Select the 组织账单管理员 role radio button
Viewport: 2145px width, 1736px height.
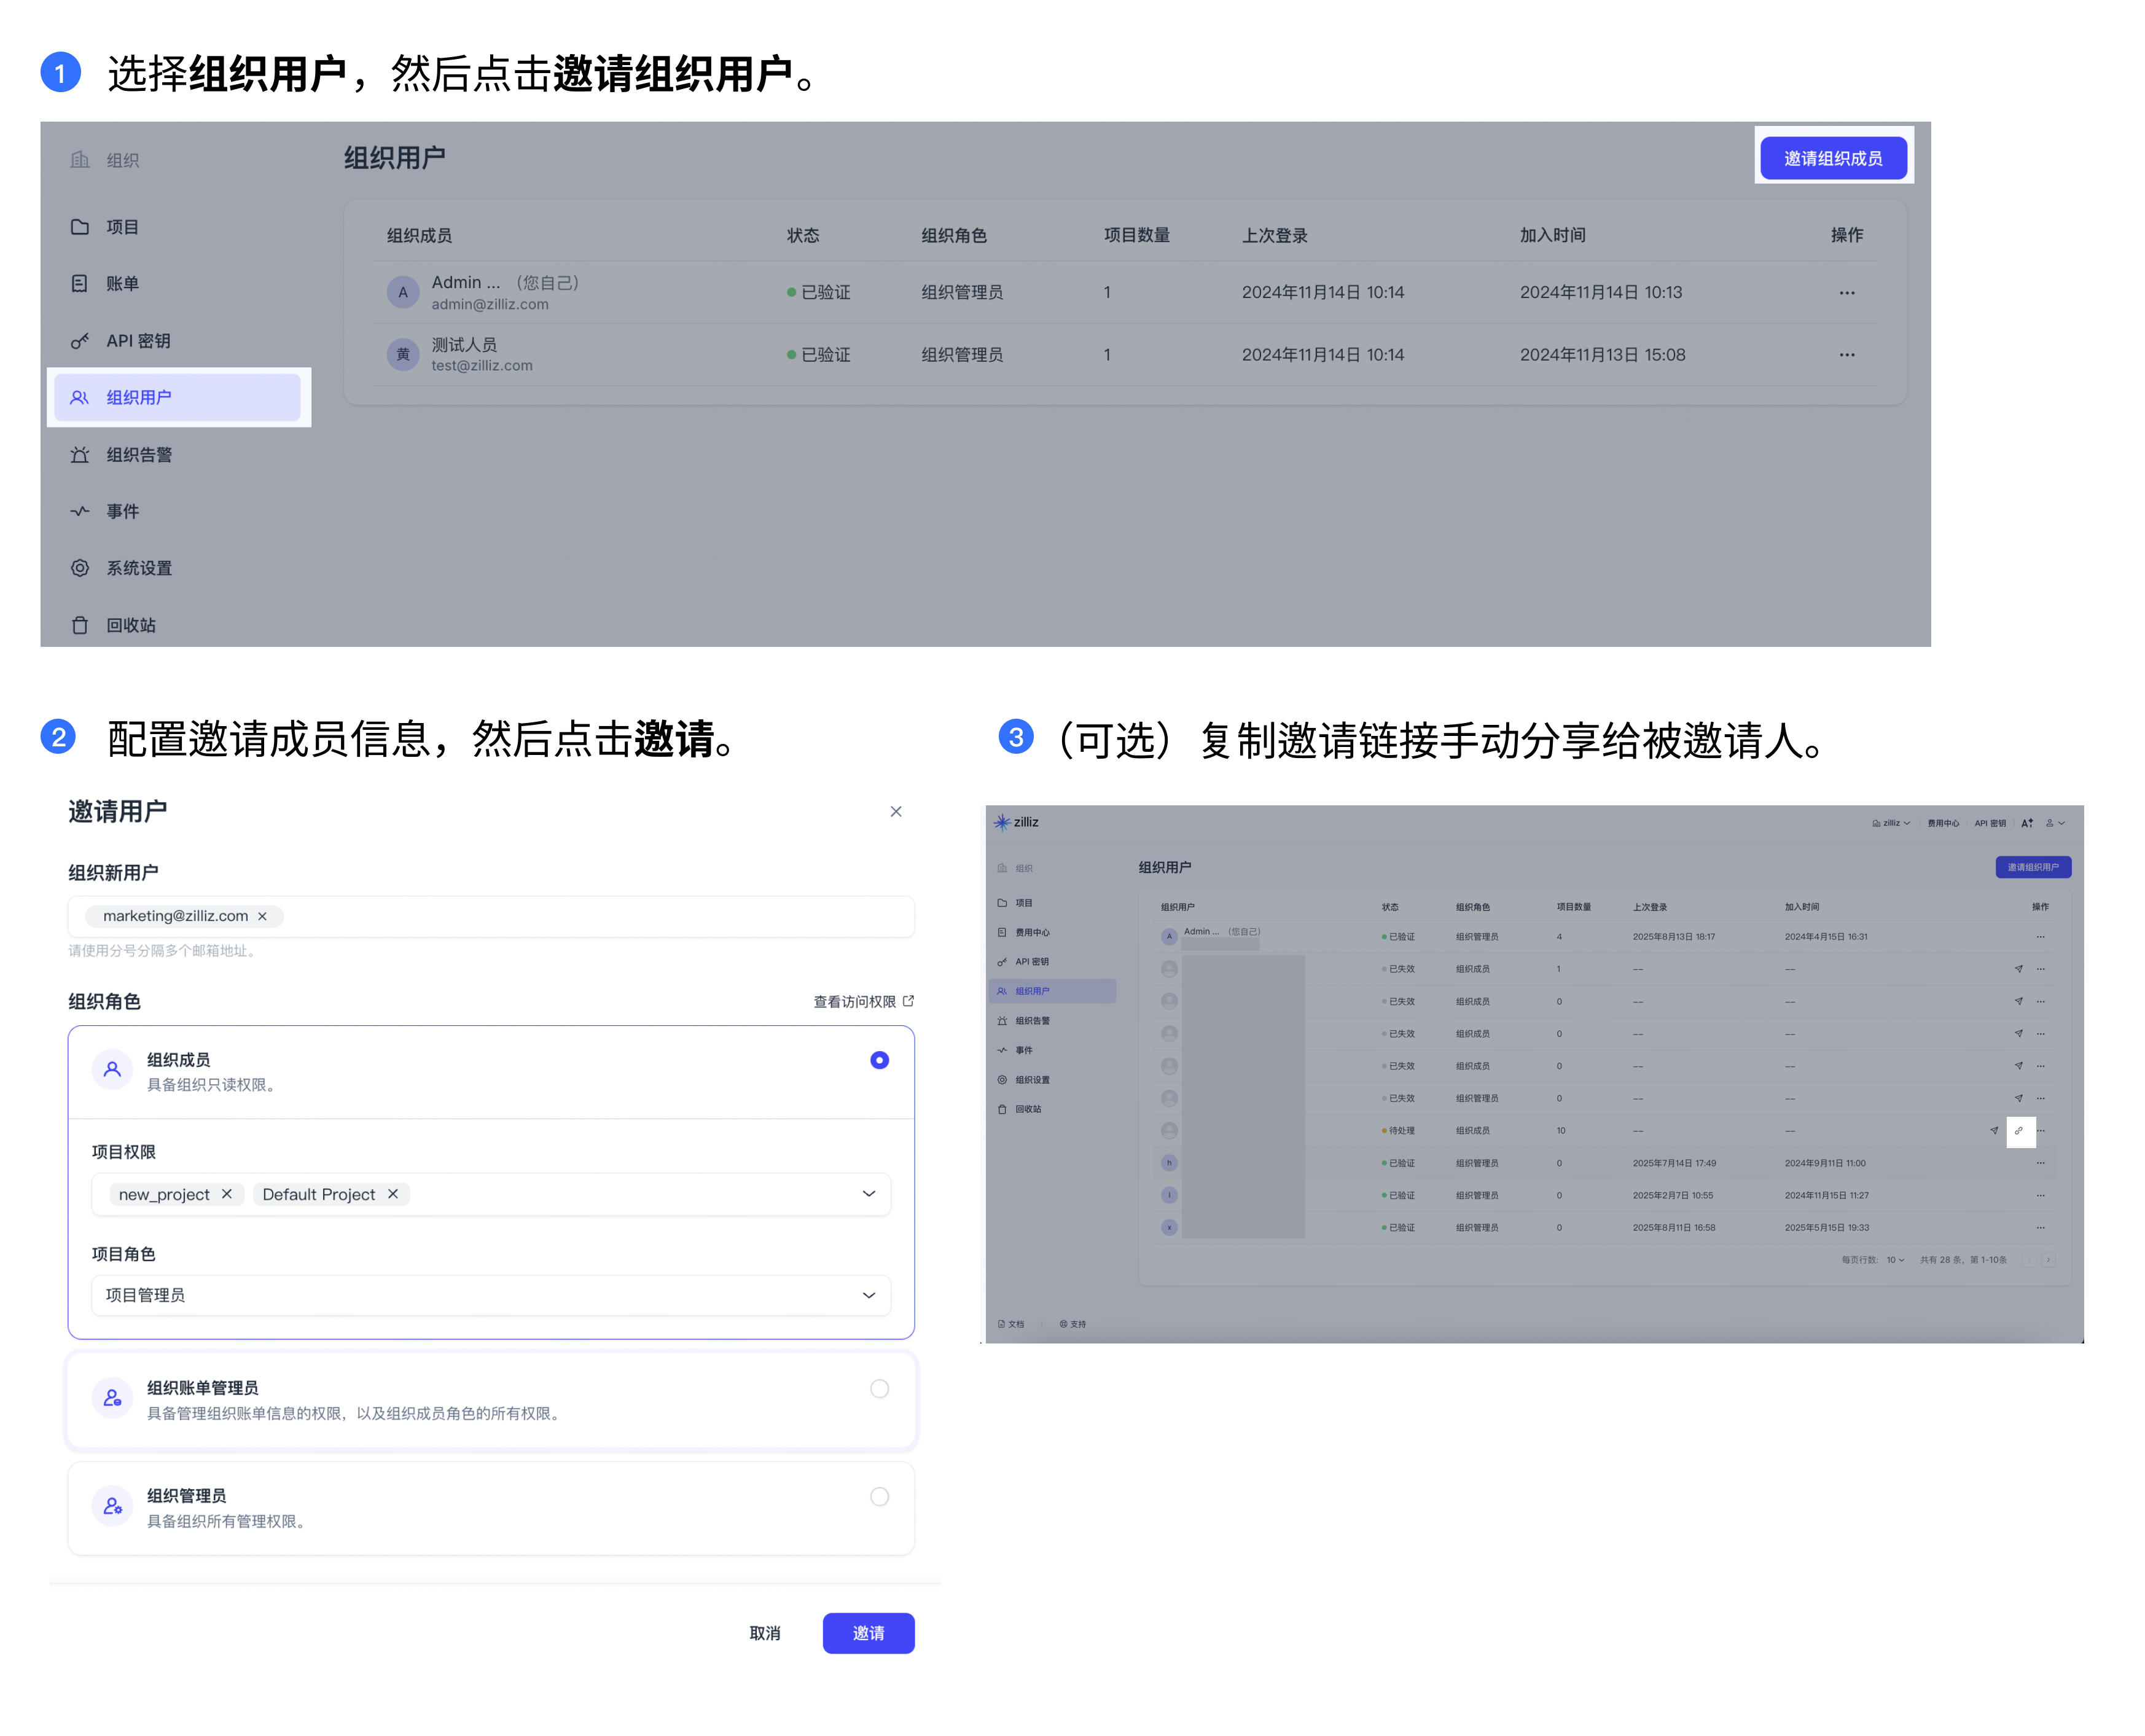[x=879, y=1389]
